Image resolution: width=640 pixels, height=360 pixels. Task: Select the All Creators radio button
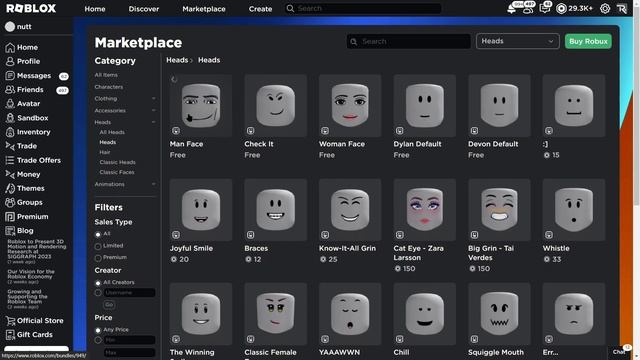[98, 283]
